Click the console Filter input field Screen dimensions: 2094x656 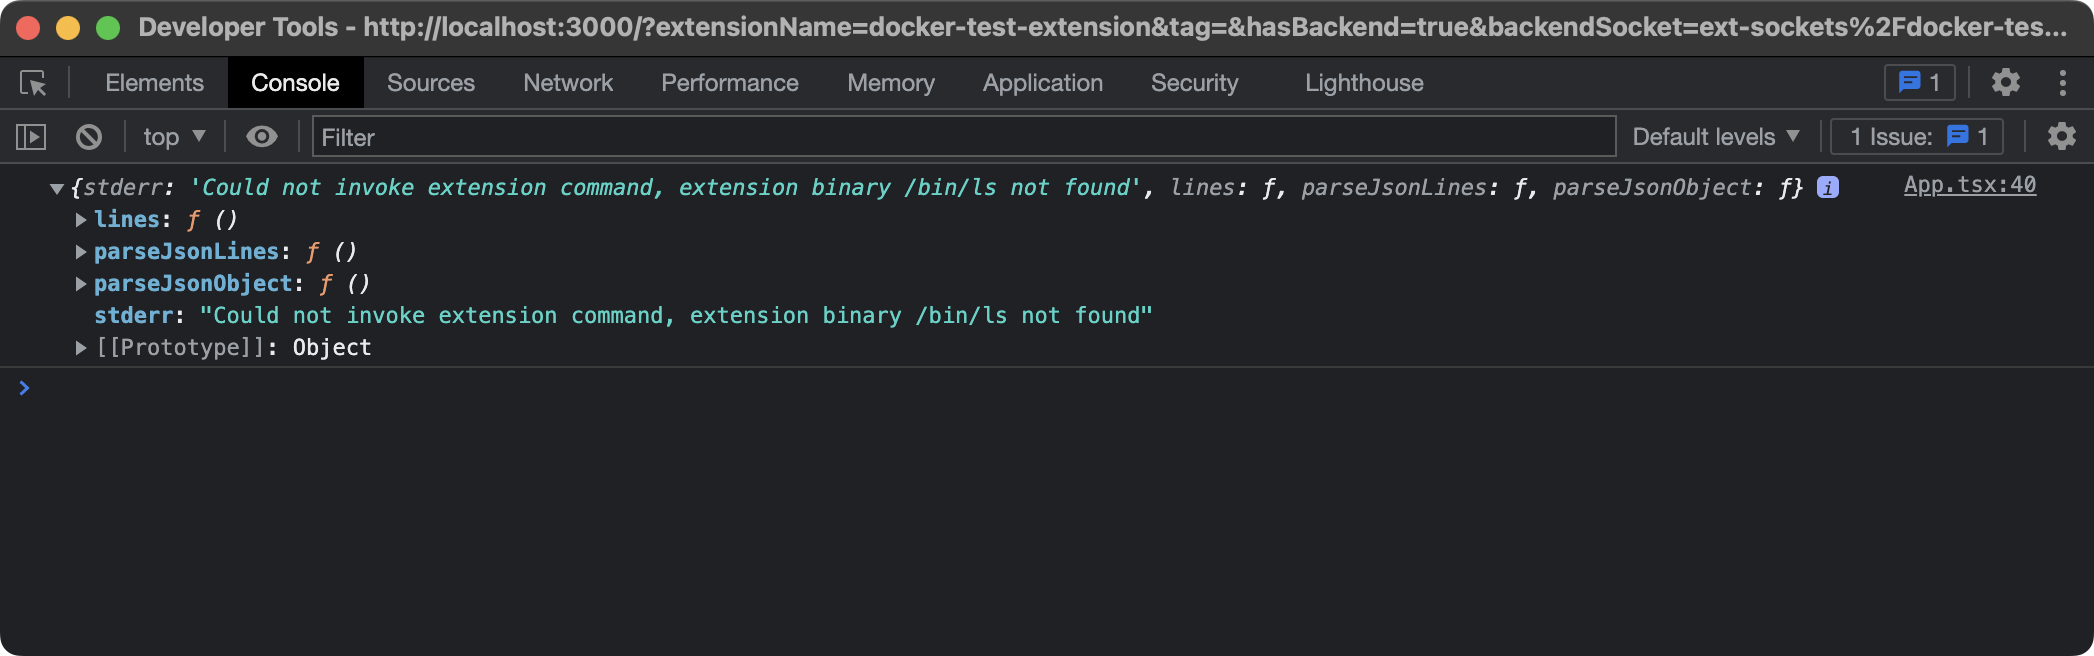963,137
